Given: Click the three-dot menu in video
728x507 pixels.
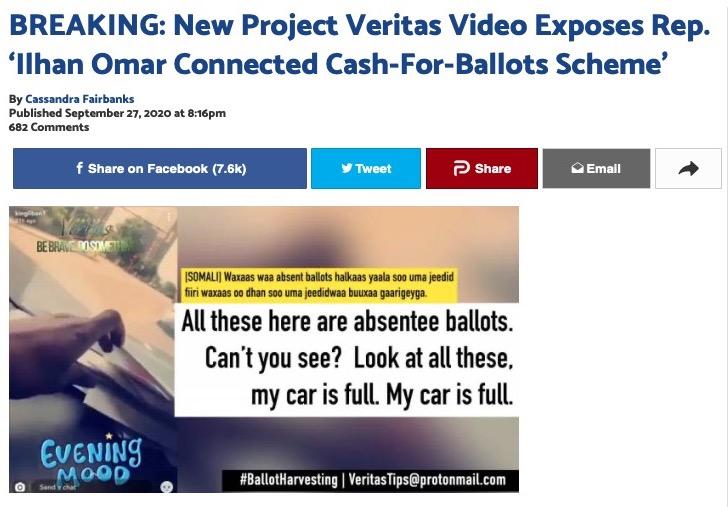Looking at the screenshot, I should click(169, 217).
